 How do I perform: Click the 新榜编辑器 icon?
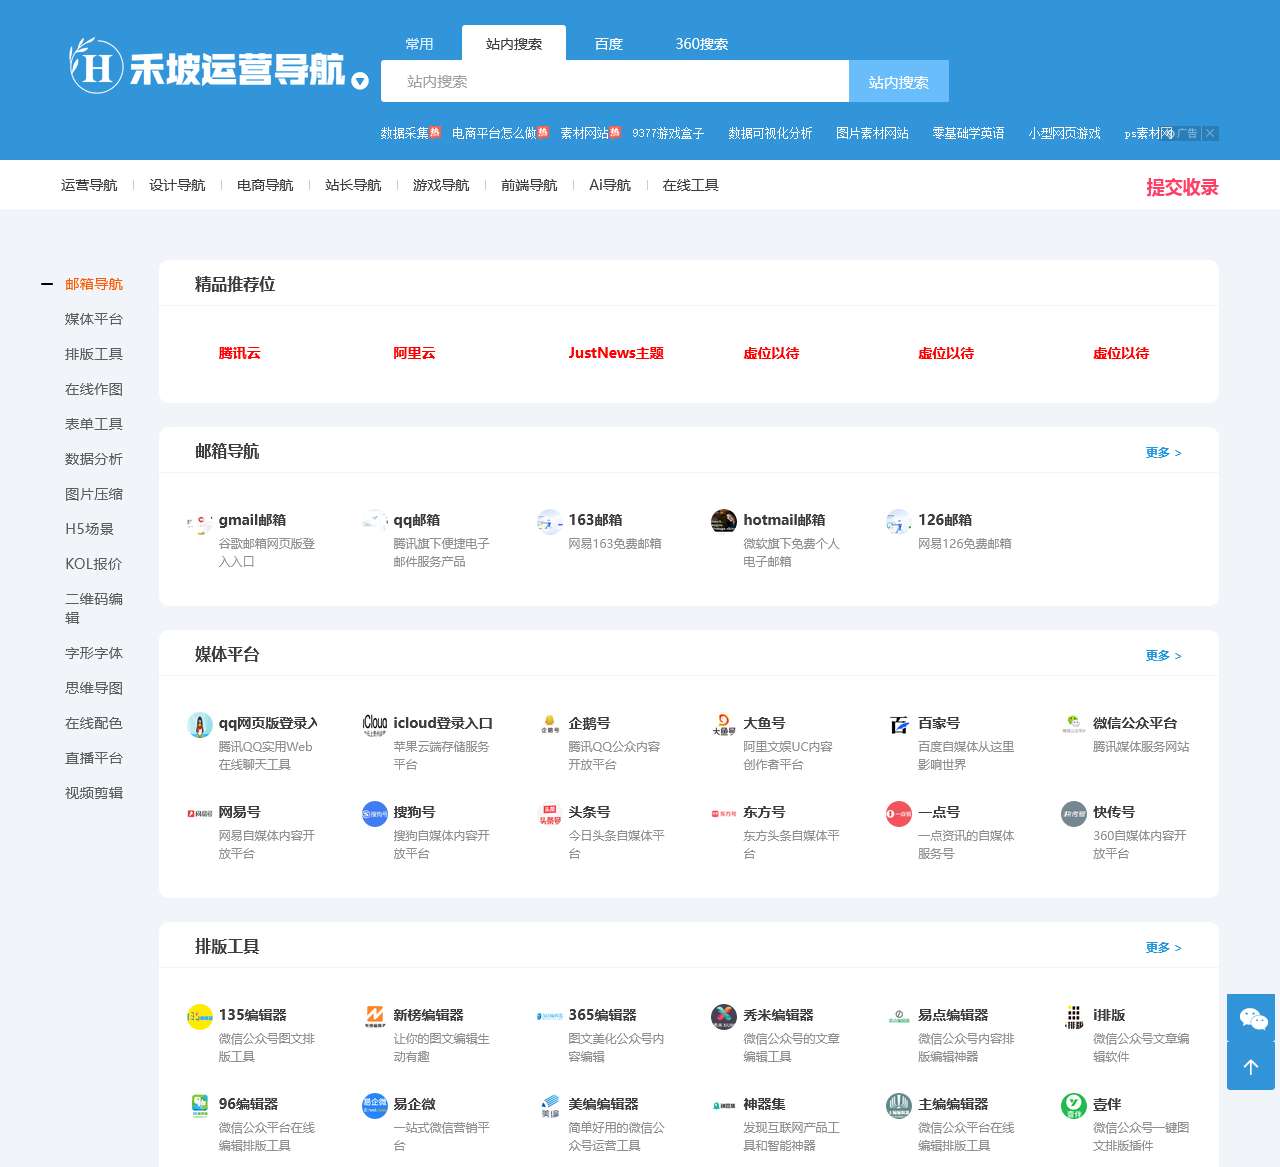[375, 1017]
